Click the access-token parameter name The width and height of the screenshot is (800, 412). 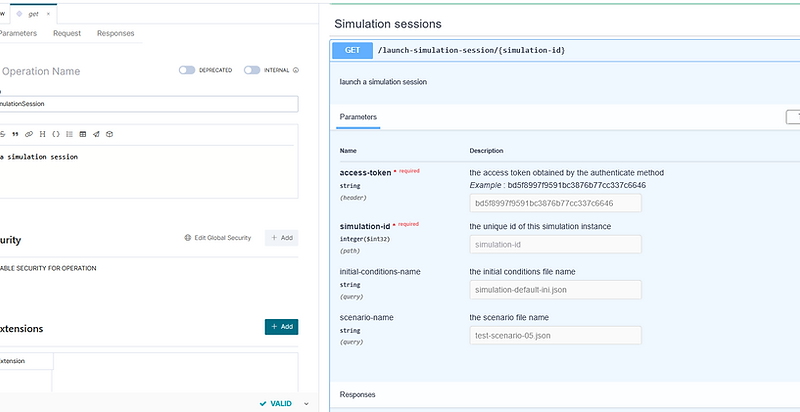pos(365,172)
